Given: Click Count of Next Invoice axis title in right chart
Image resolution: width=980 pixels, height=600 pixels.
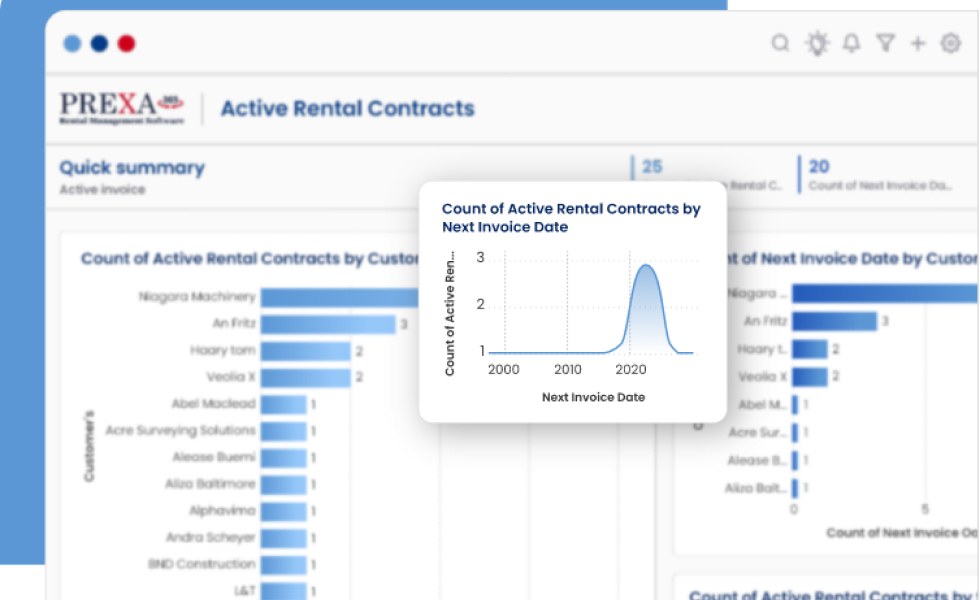Looking at the screenshot, I should 901,532.
